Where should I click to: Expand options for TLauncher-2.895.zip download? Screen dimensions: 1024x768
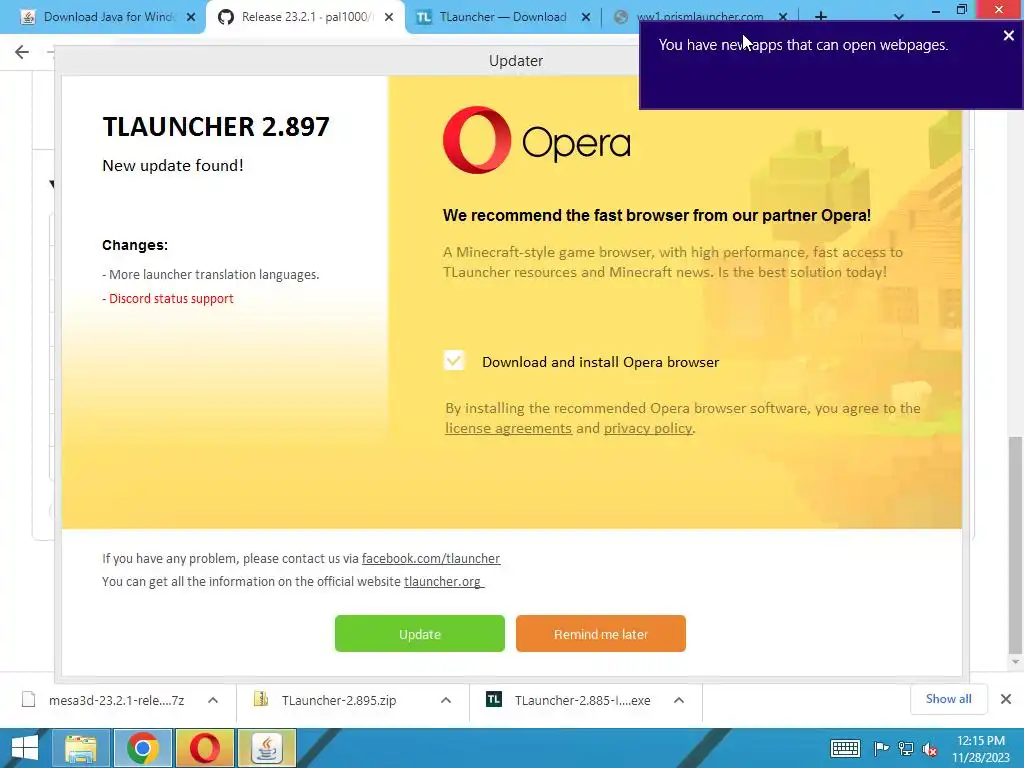pos(446,700)
